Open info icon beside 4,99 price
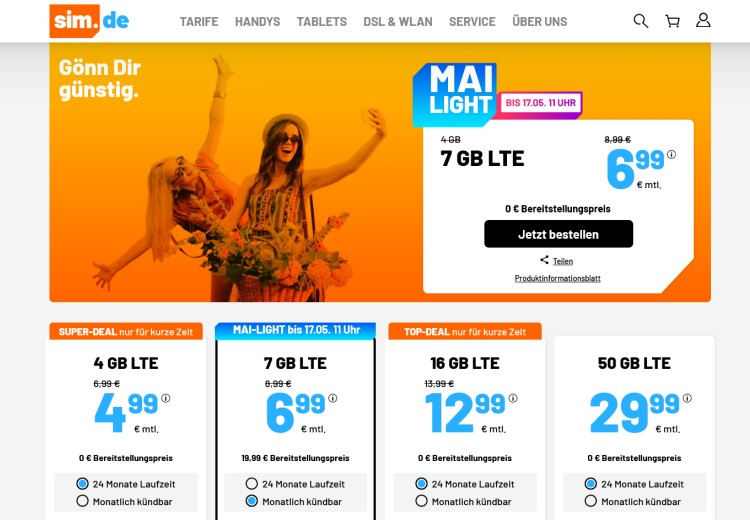The width and height of the screenshot is (750, 520). (165, 398)
